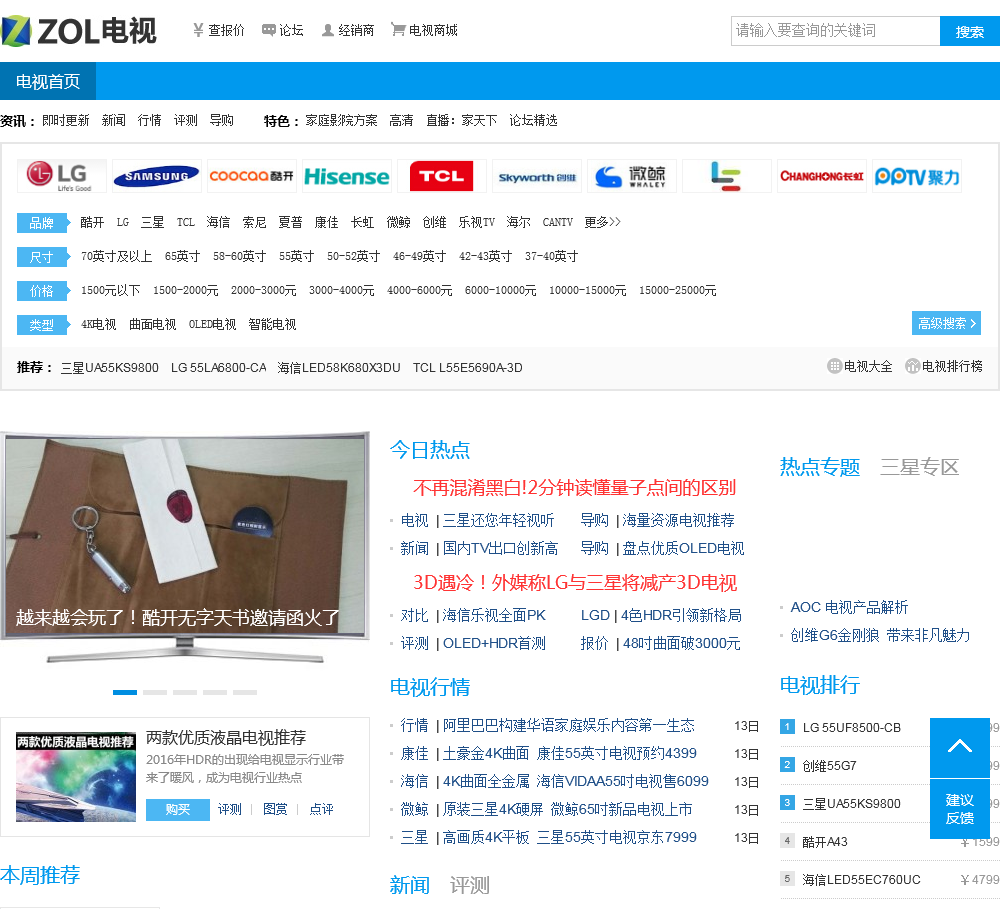The width and height of the screenshot is (1000, 909).
Task: Open 阿里巴巴构建华语家庭娱乐内容第一生态 article
Action: coord(569,725)
